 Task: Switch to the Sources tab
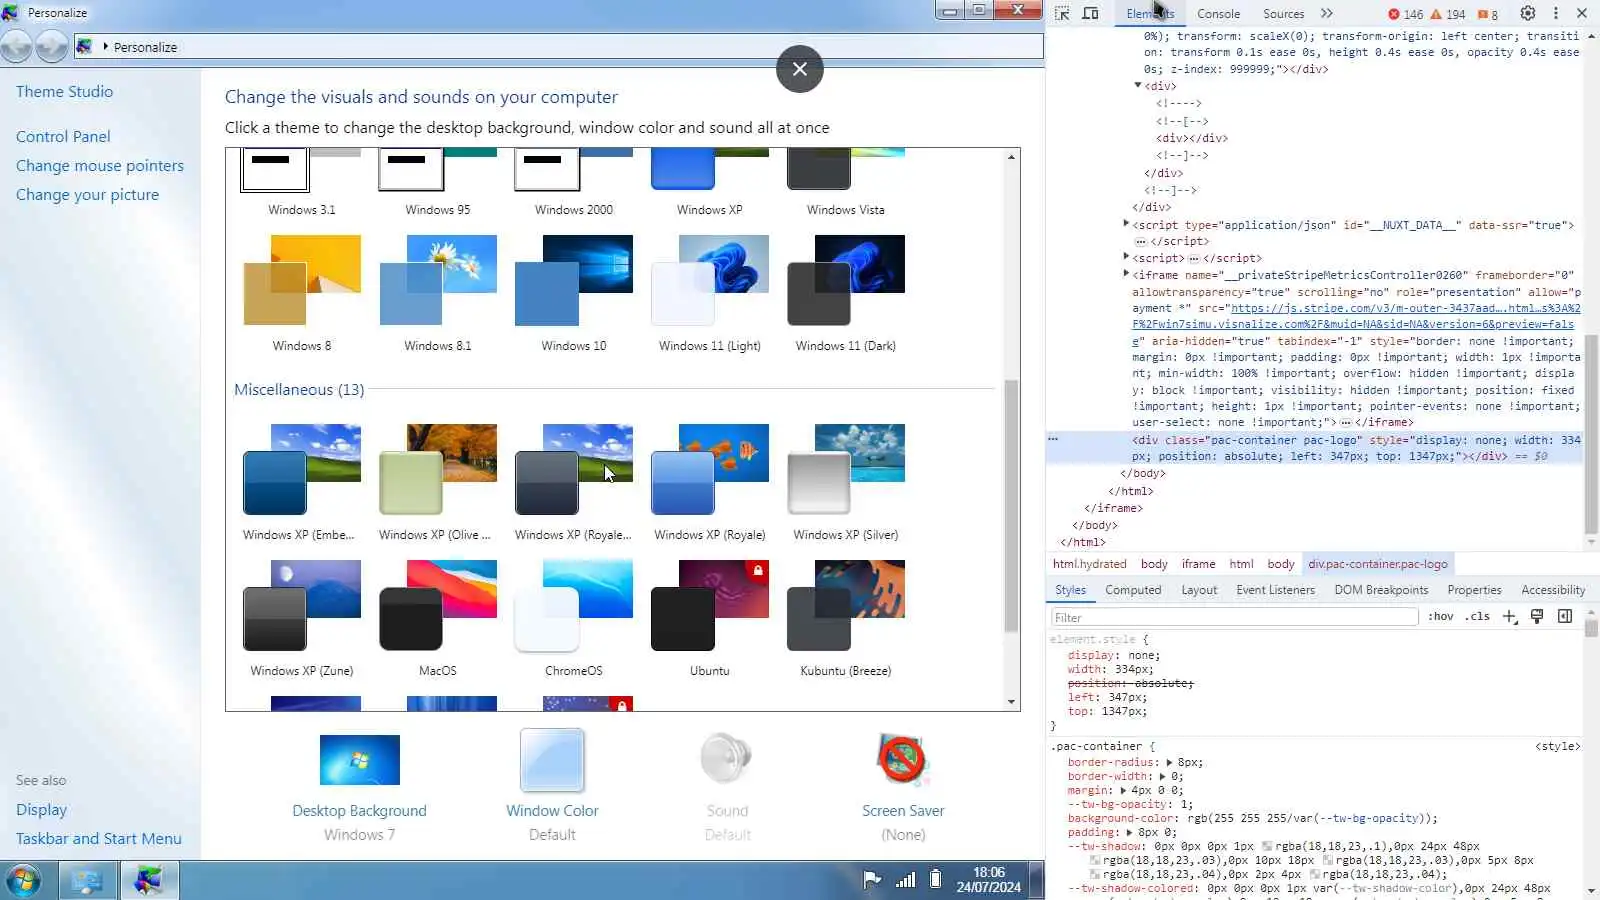(1284, 14)
